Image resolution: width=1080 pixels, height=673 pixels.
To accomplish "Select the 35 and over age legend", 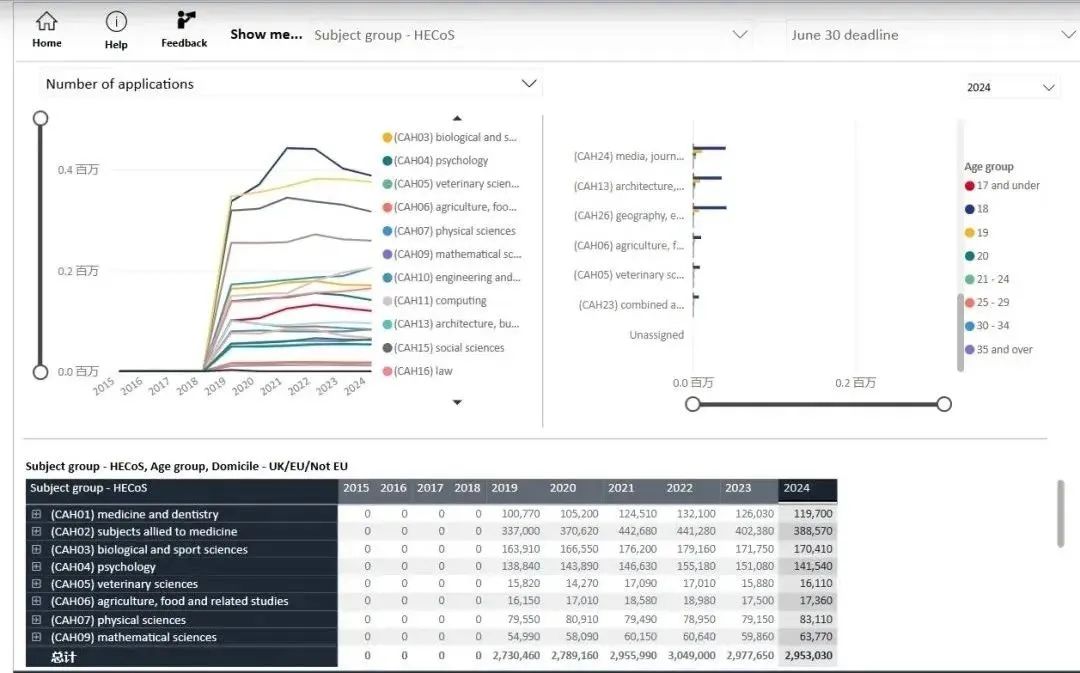I will [999, 349].
